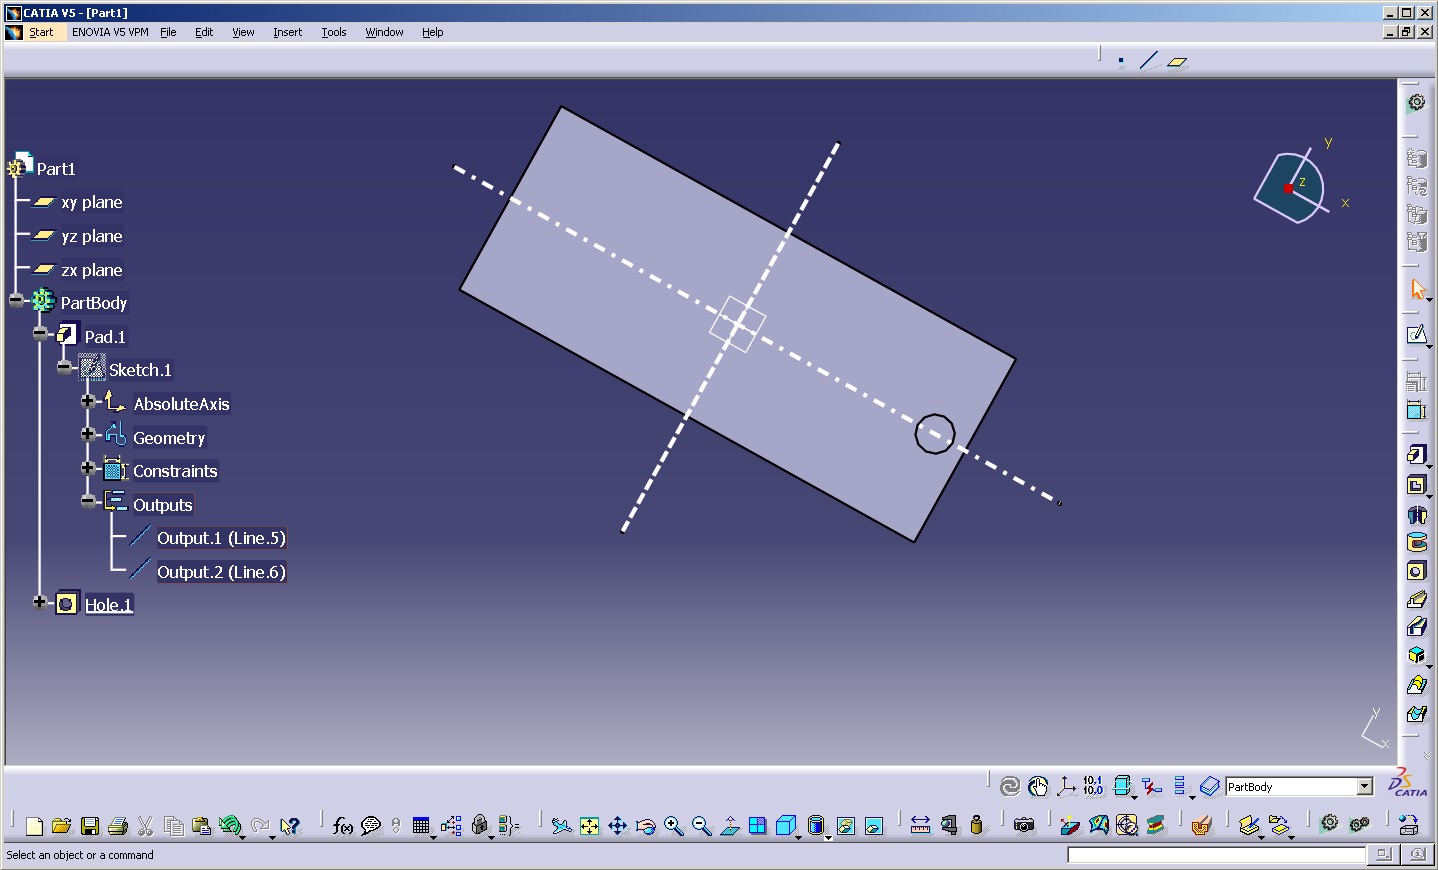Click the New document icon
Viewport: 1438px width, 870px height.
point(34,826)
